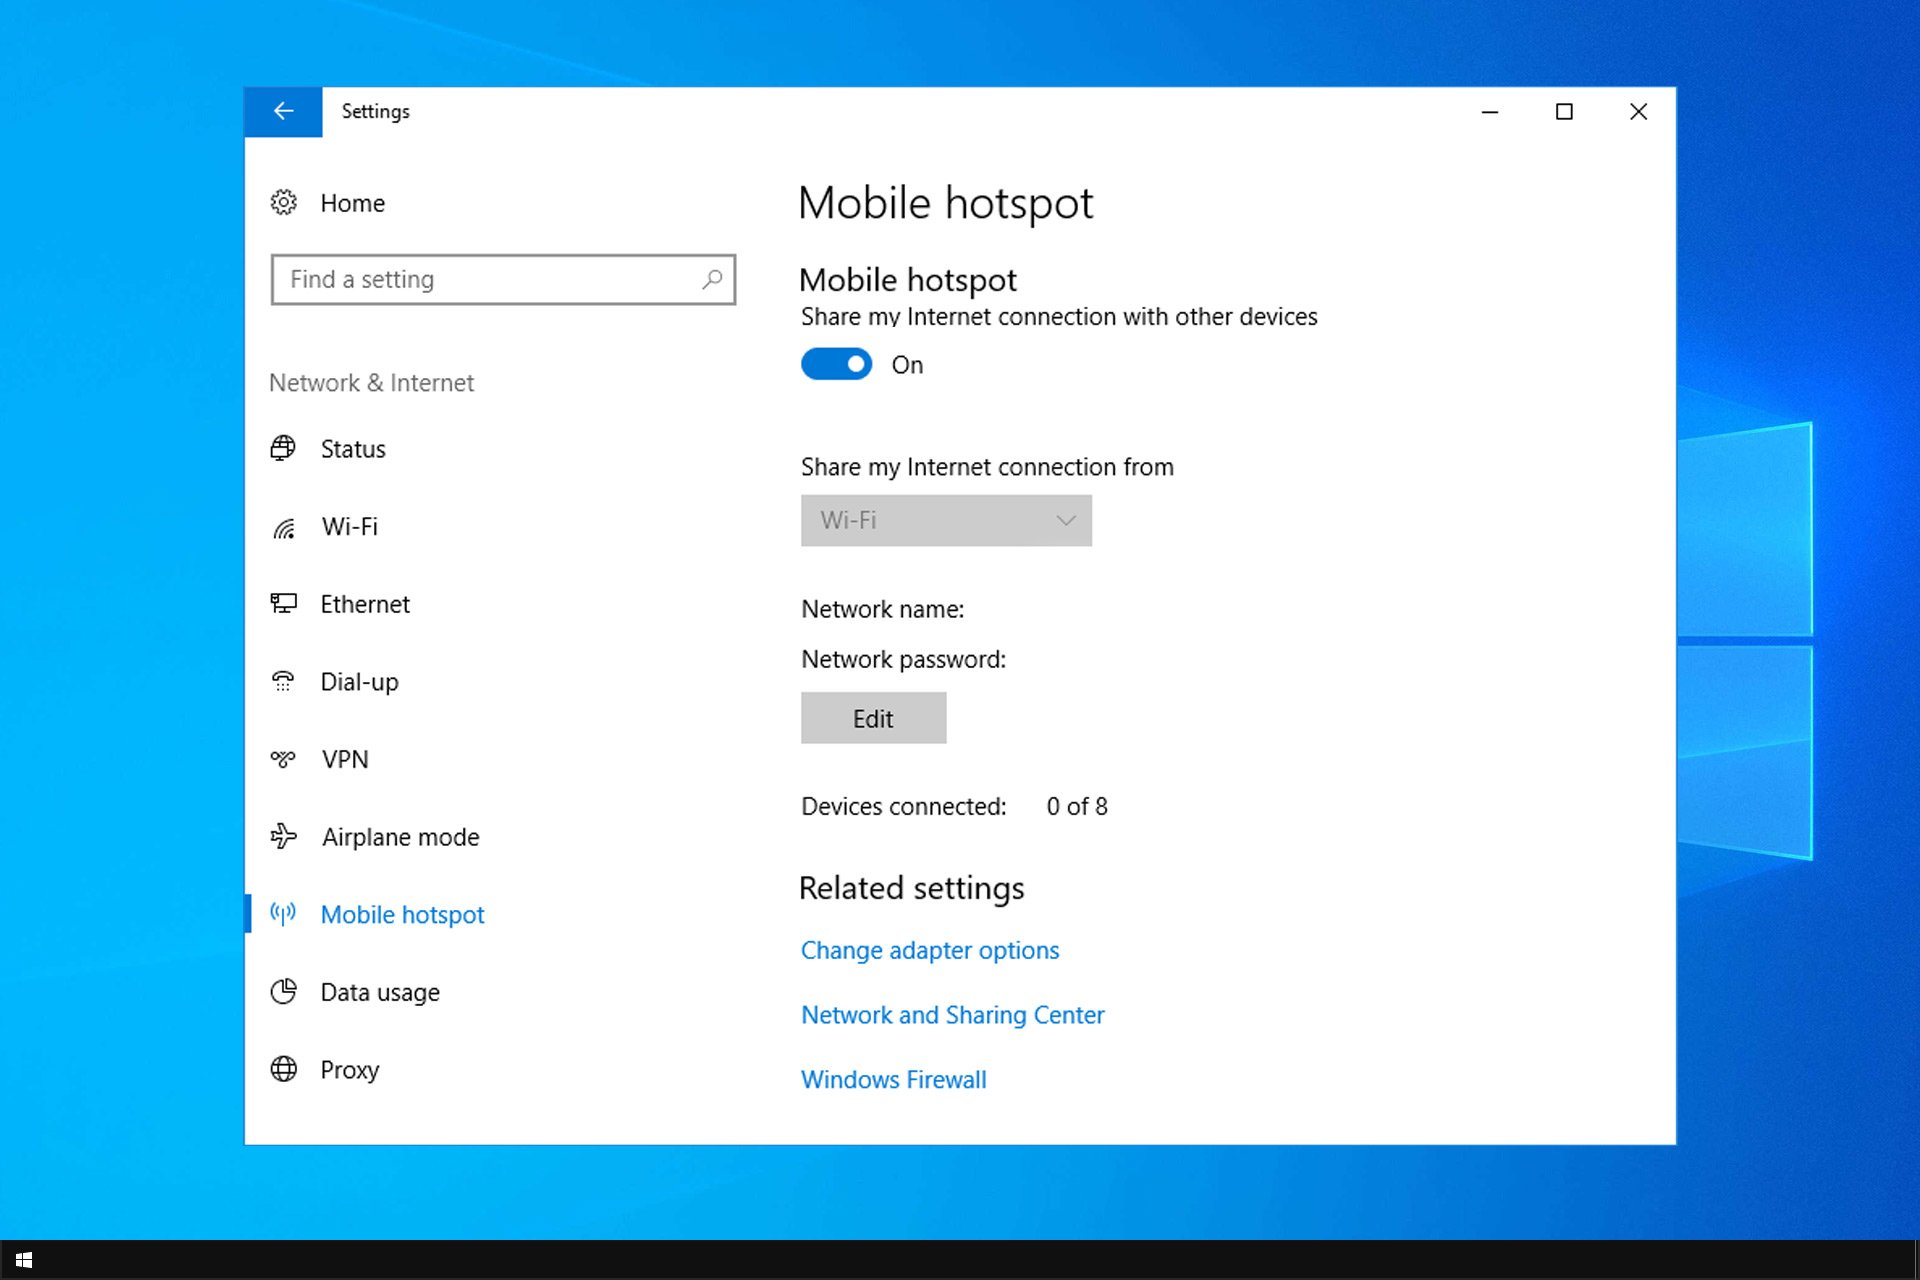Click the Network & Internet heading
1920x1280 pixels.
pyautogui.click(x=371, y=383)
